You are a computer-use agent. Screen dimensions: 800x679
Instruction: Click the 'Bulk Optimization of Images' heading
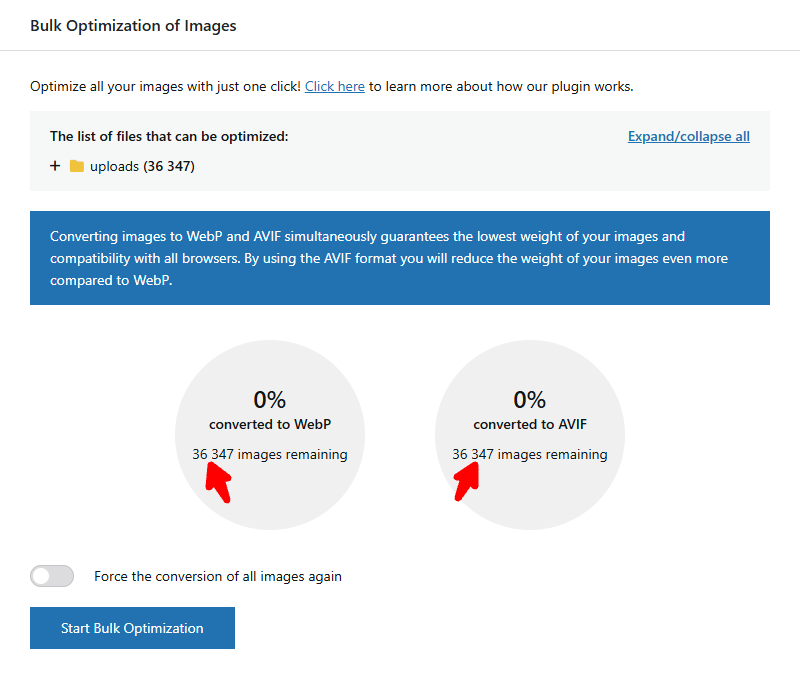click(x=133, y=26)
